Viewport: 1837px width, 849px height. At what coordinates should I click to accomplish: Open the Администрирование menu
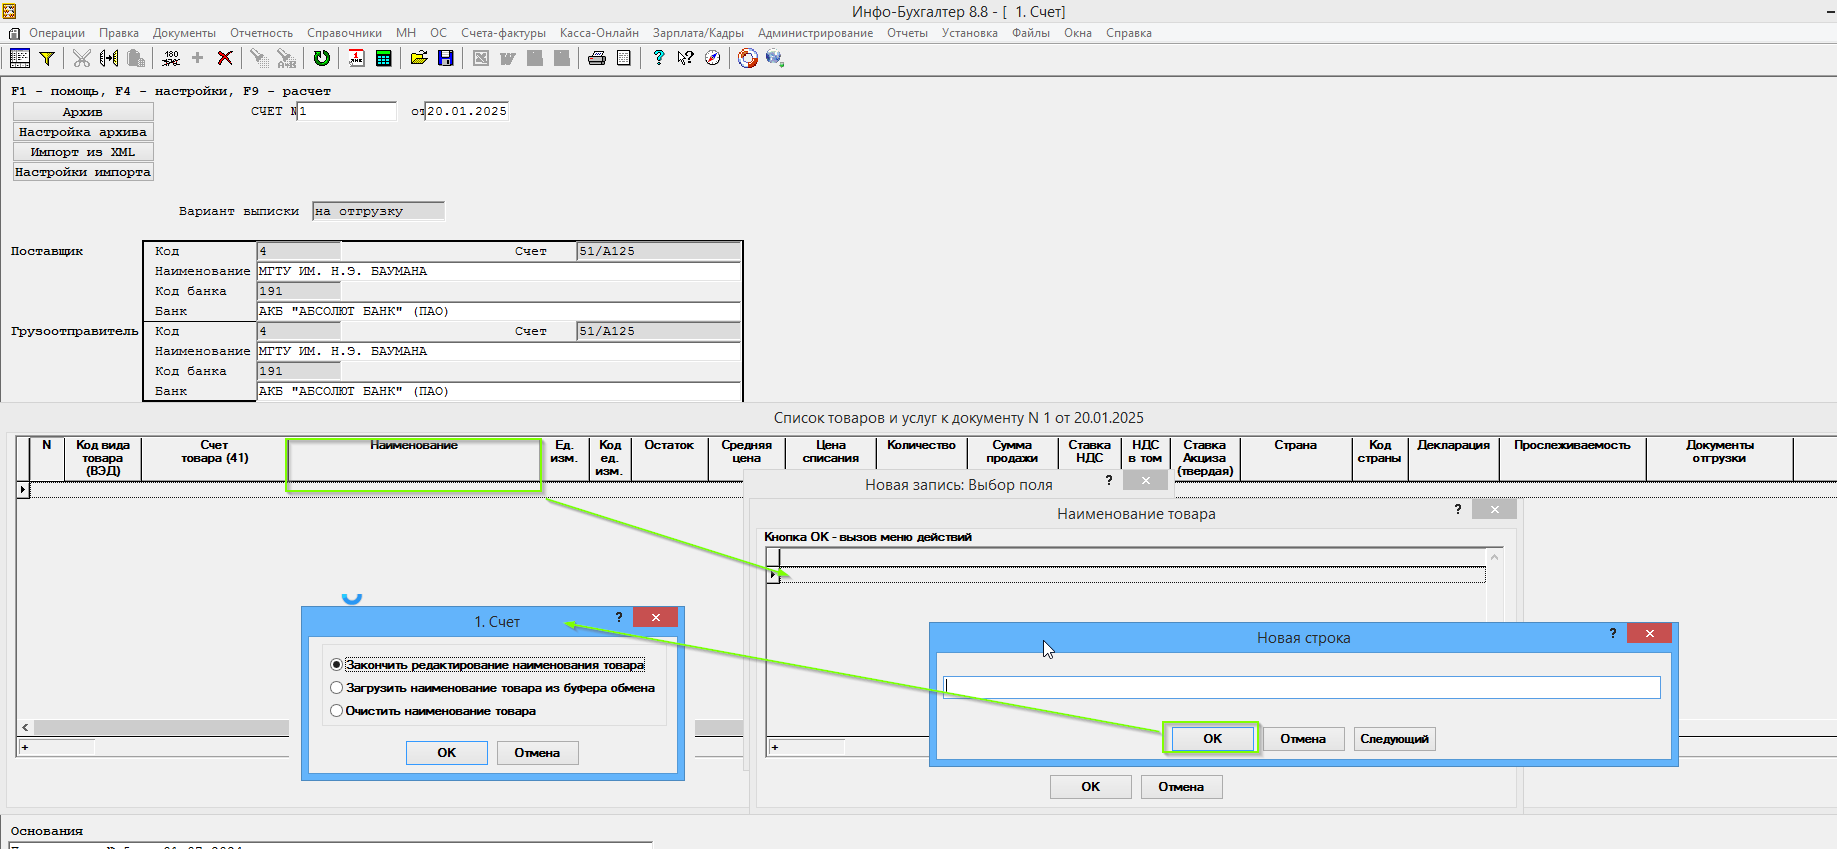815,33
